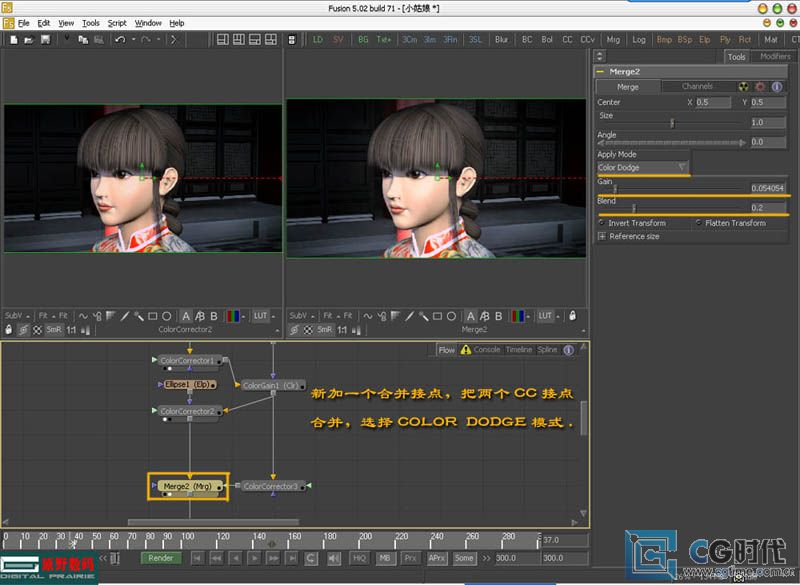Click the Redo arrow icon
Screen dimensions: 800x585
point(146,40)
